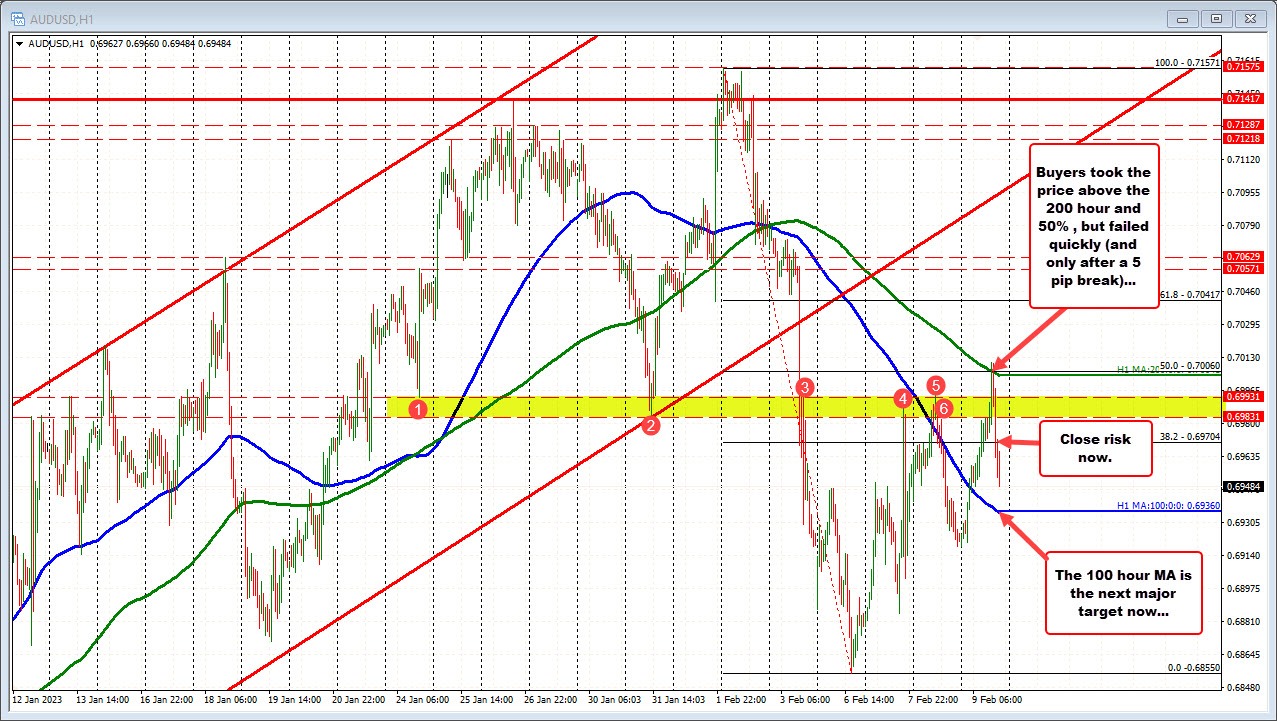The width and height of the screenshot is (1277, 721).
Task: Click circled marker 3 near the price drop
Action: pos(804,388)
